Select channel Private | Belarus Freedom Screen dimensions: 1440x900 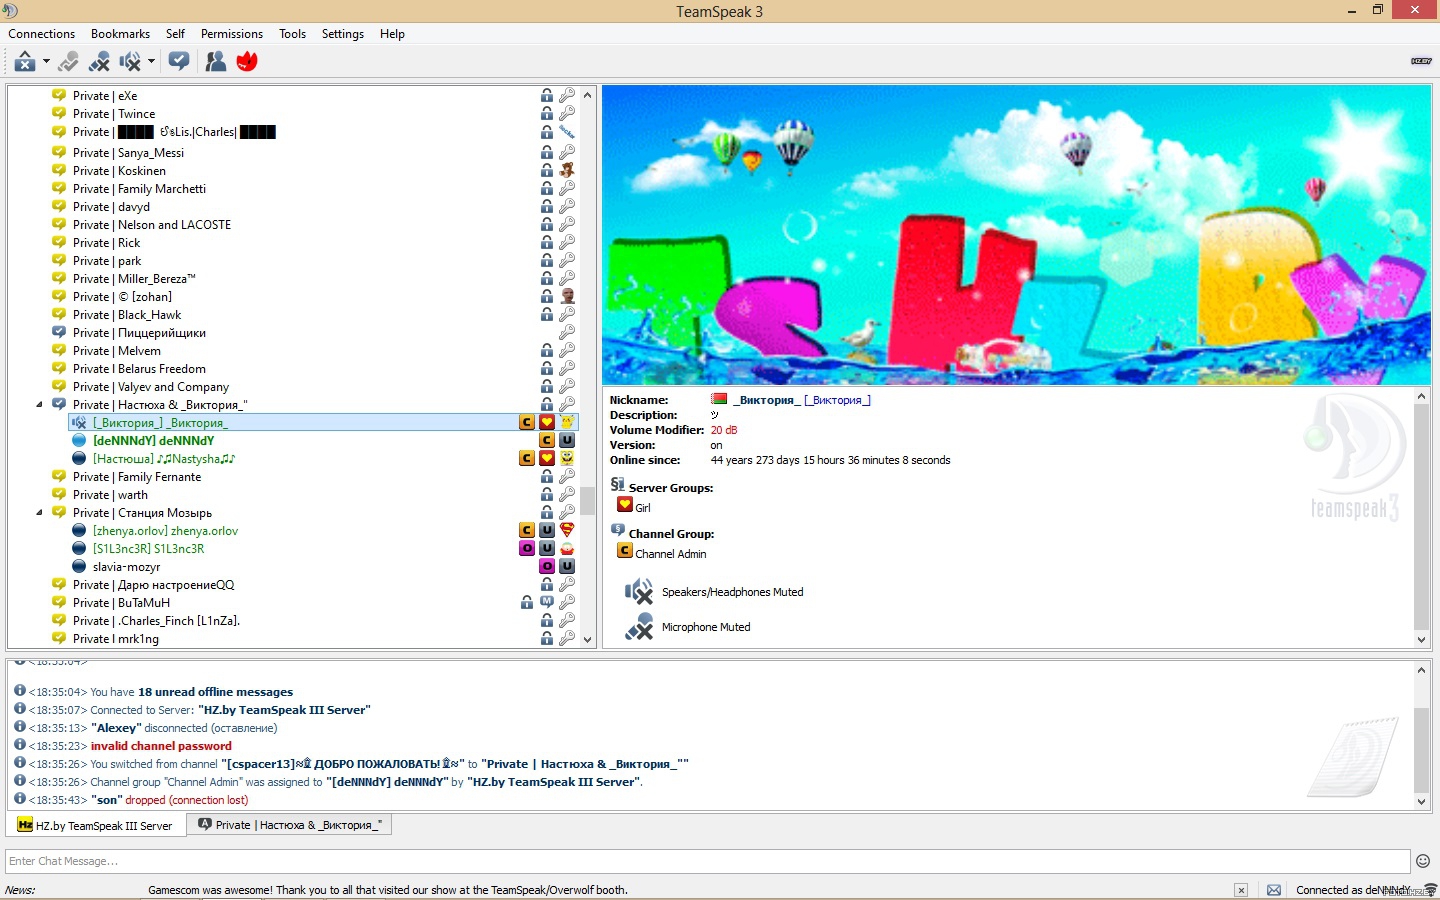click(139, 369)
